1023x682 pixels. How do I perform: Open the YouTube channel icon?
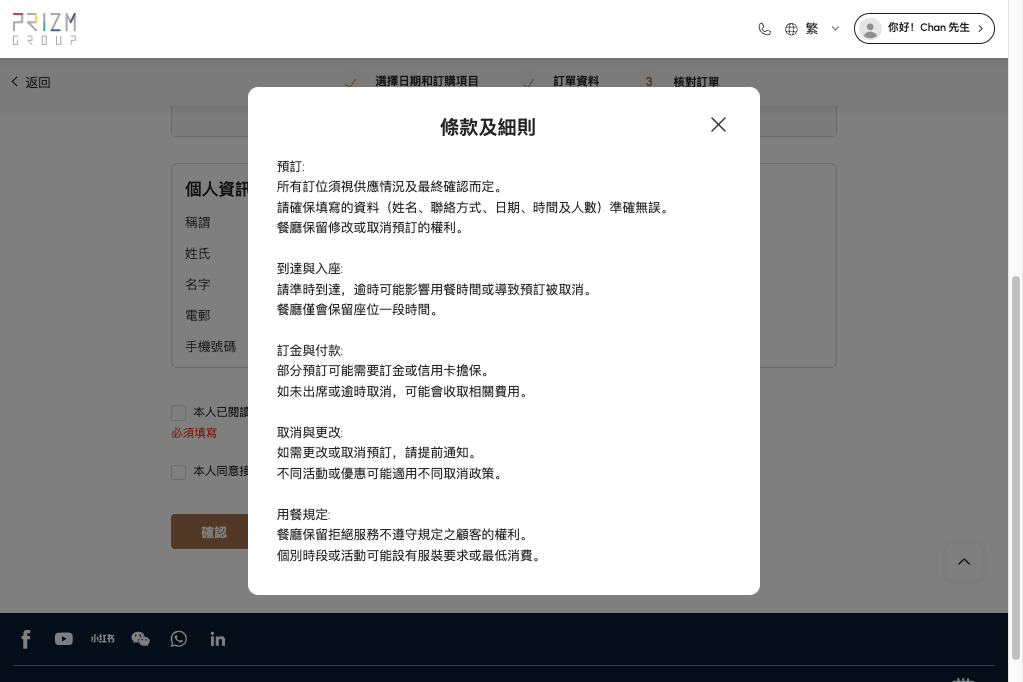click(x=63, y=639)
